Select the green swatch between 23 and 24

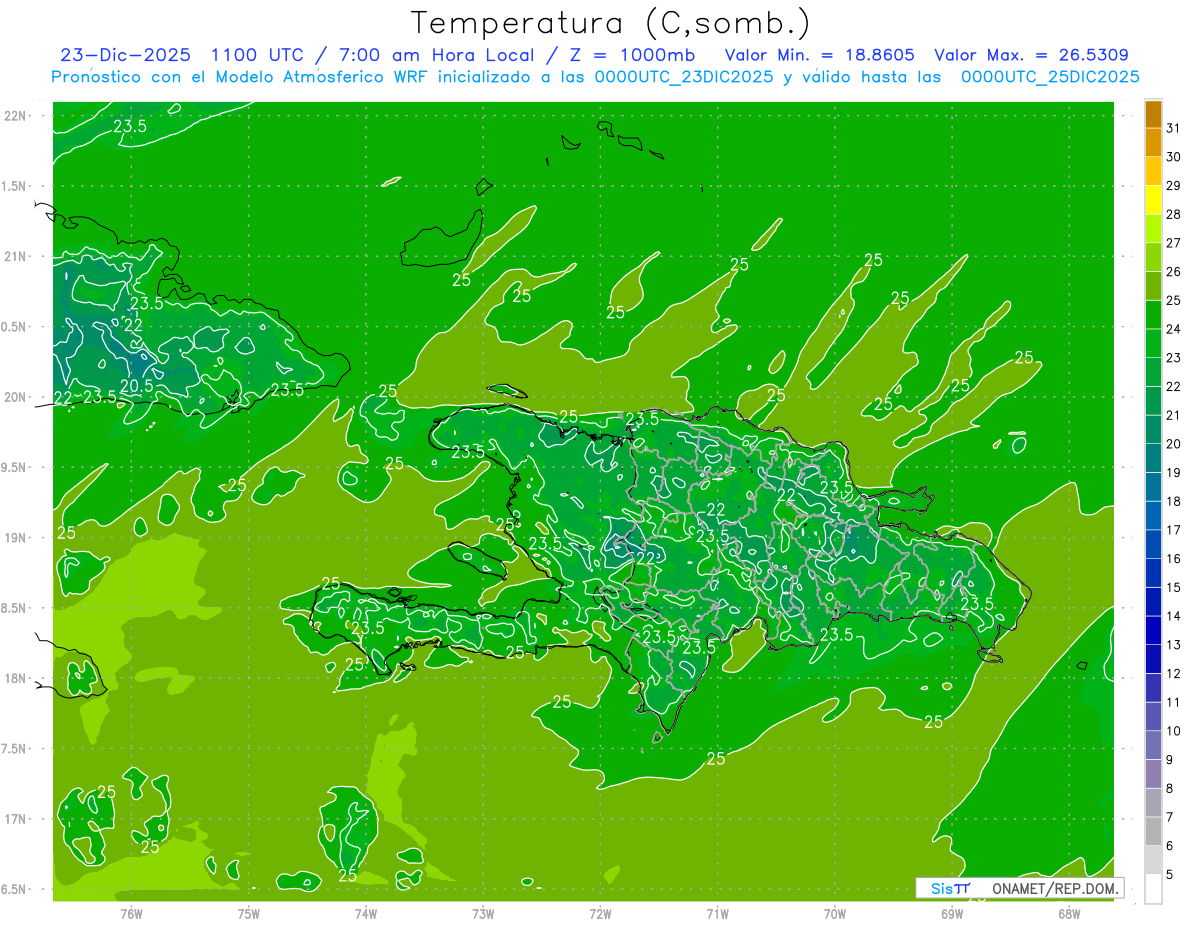[x=1153, y=343]
